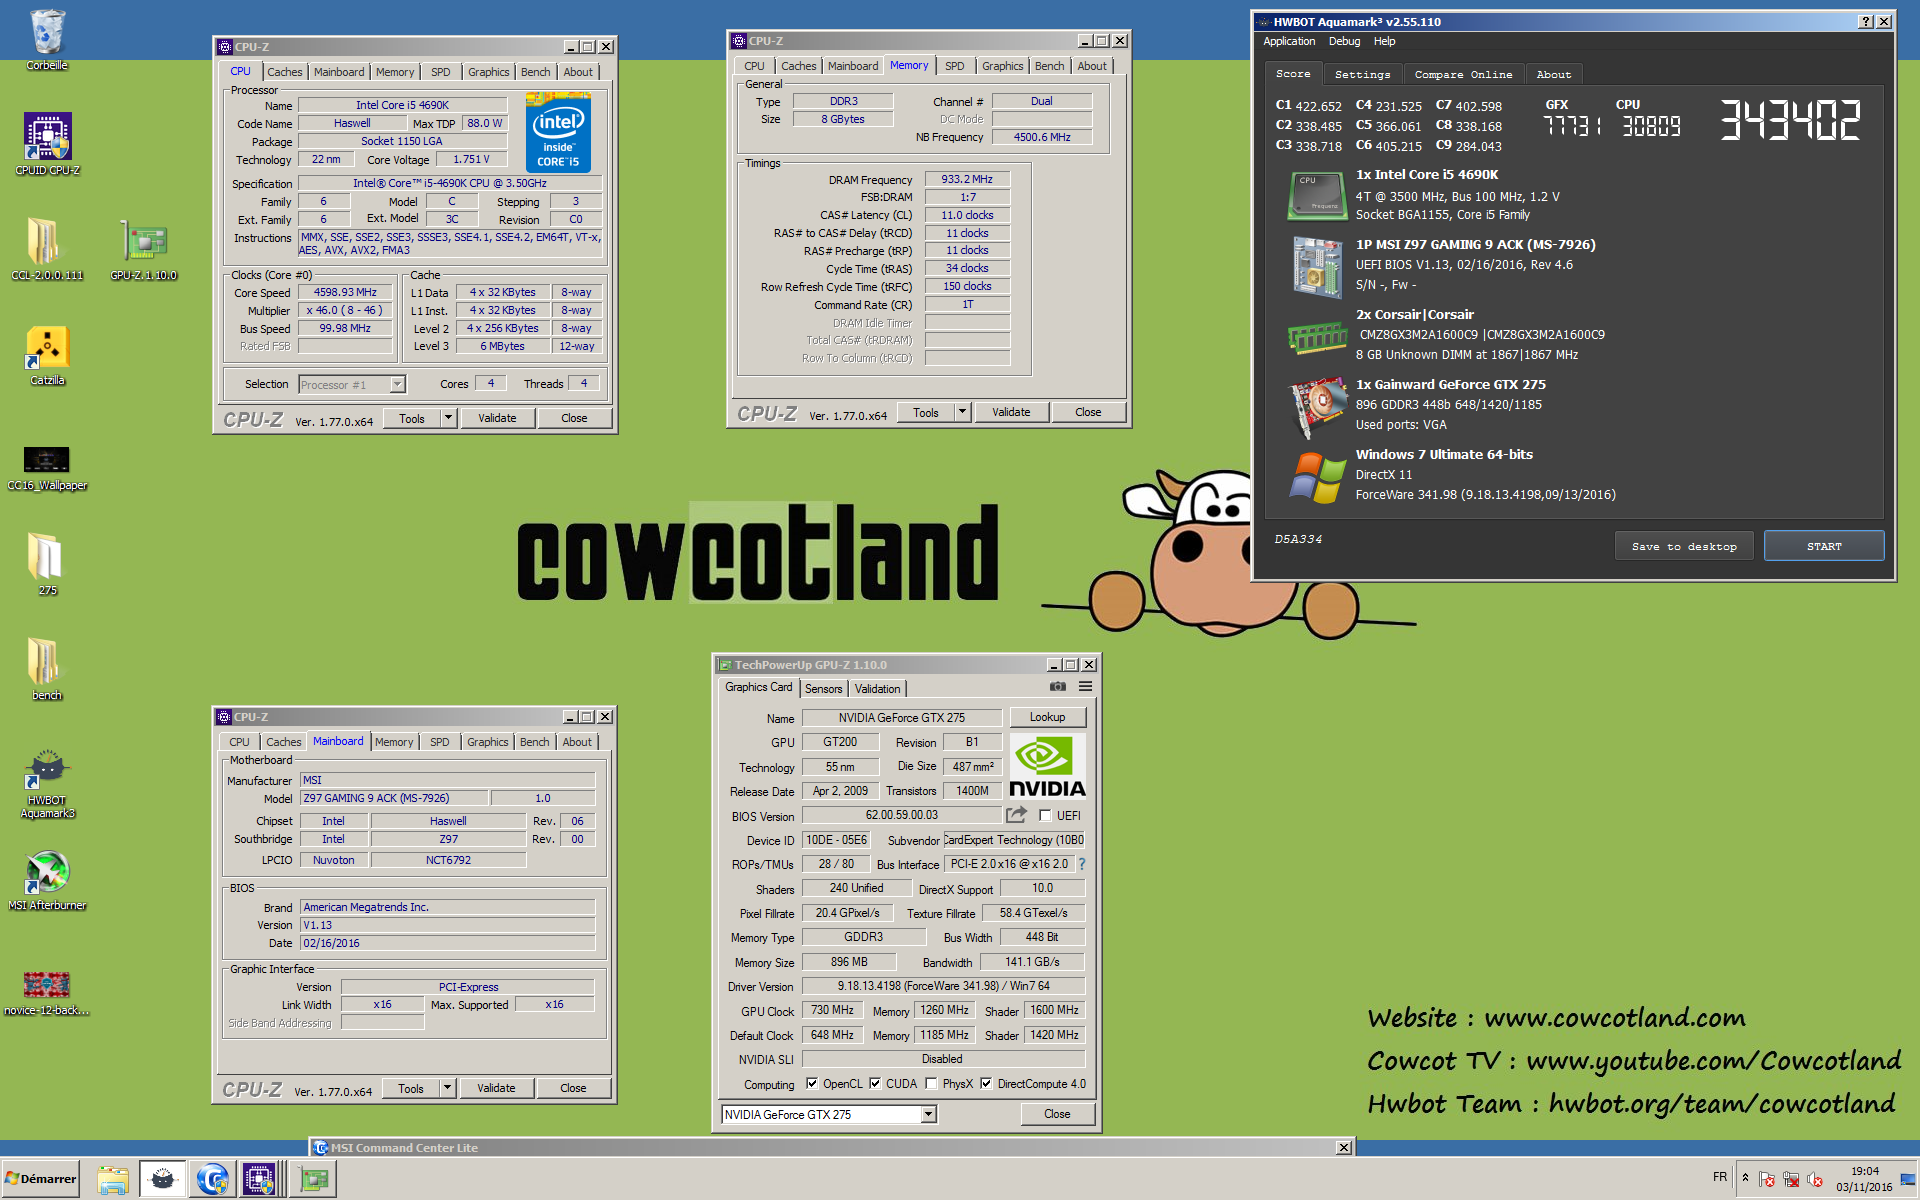Click the GPU-Z screenshot camera icon
Screen dimensions: 1920x1200
point(1057,687)
